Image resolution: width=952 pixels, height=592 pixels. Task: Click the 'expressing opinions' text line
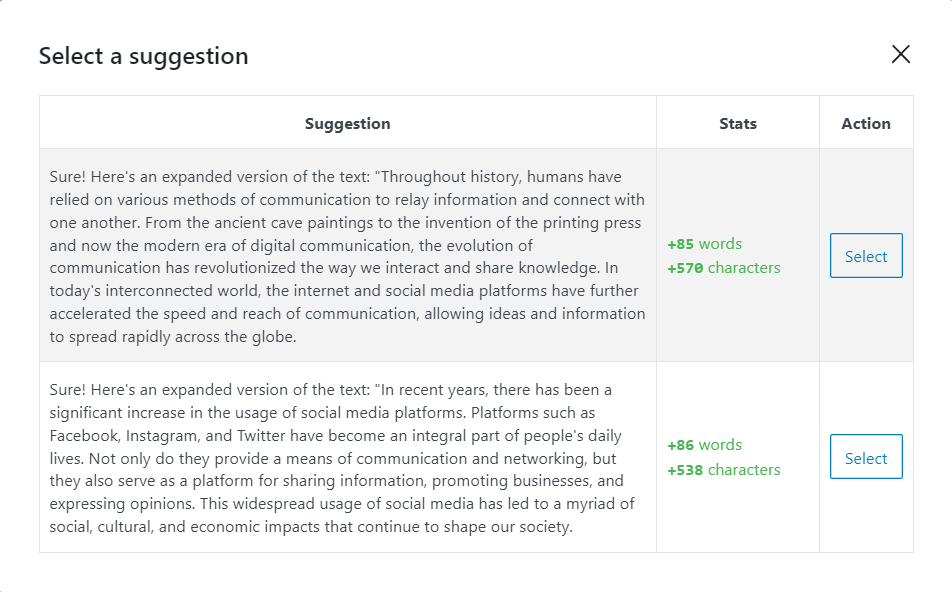click(342, 503)
